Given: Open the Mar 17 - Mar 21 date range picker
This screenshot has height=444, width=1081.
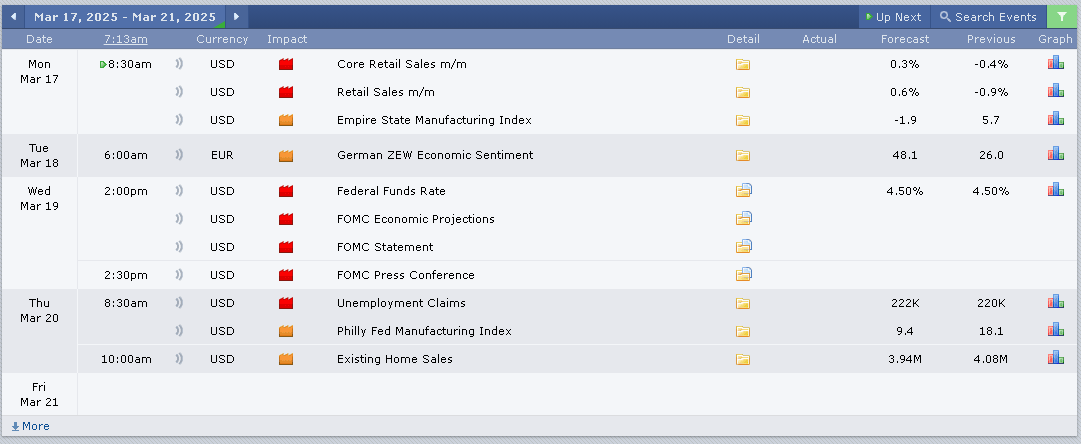Looking at the screenshot, I should pyautogui.click(x=124, y=17).
